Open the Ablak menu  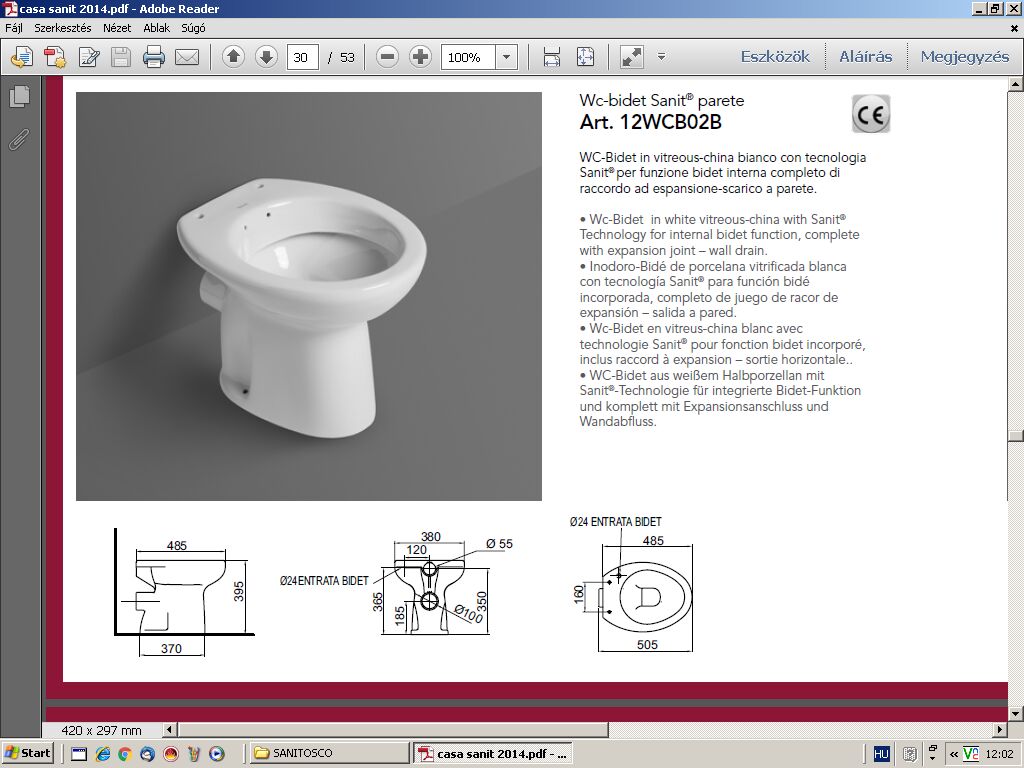(156, 28)
